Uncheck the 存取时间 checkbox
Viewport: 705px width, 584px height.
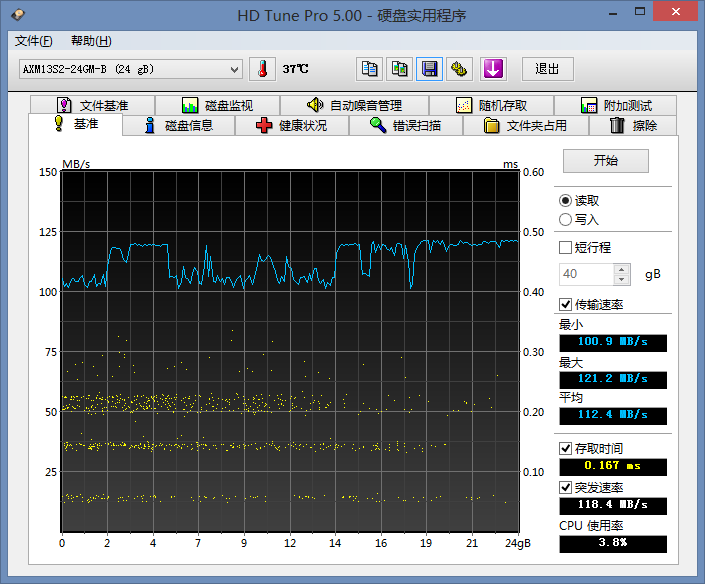pos(566,449)
